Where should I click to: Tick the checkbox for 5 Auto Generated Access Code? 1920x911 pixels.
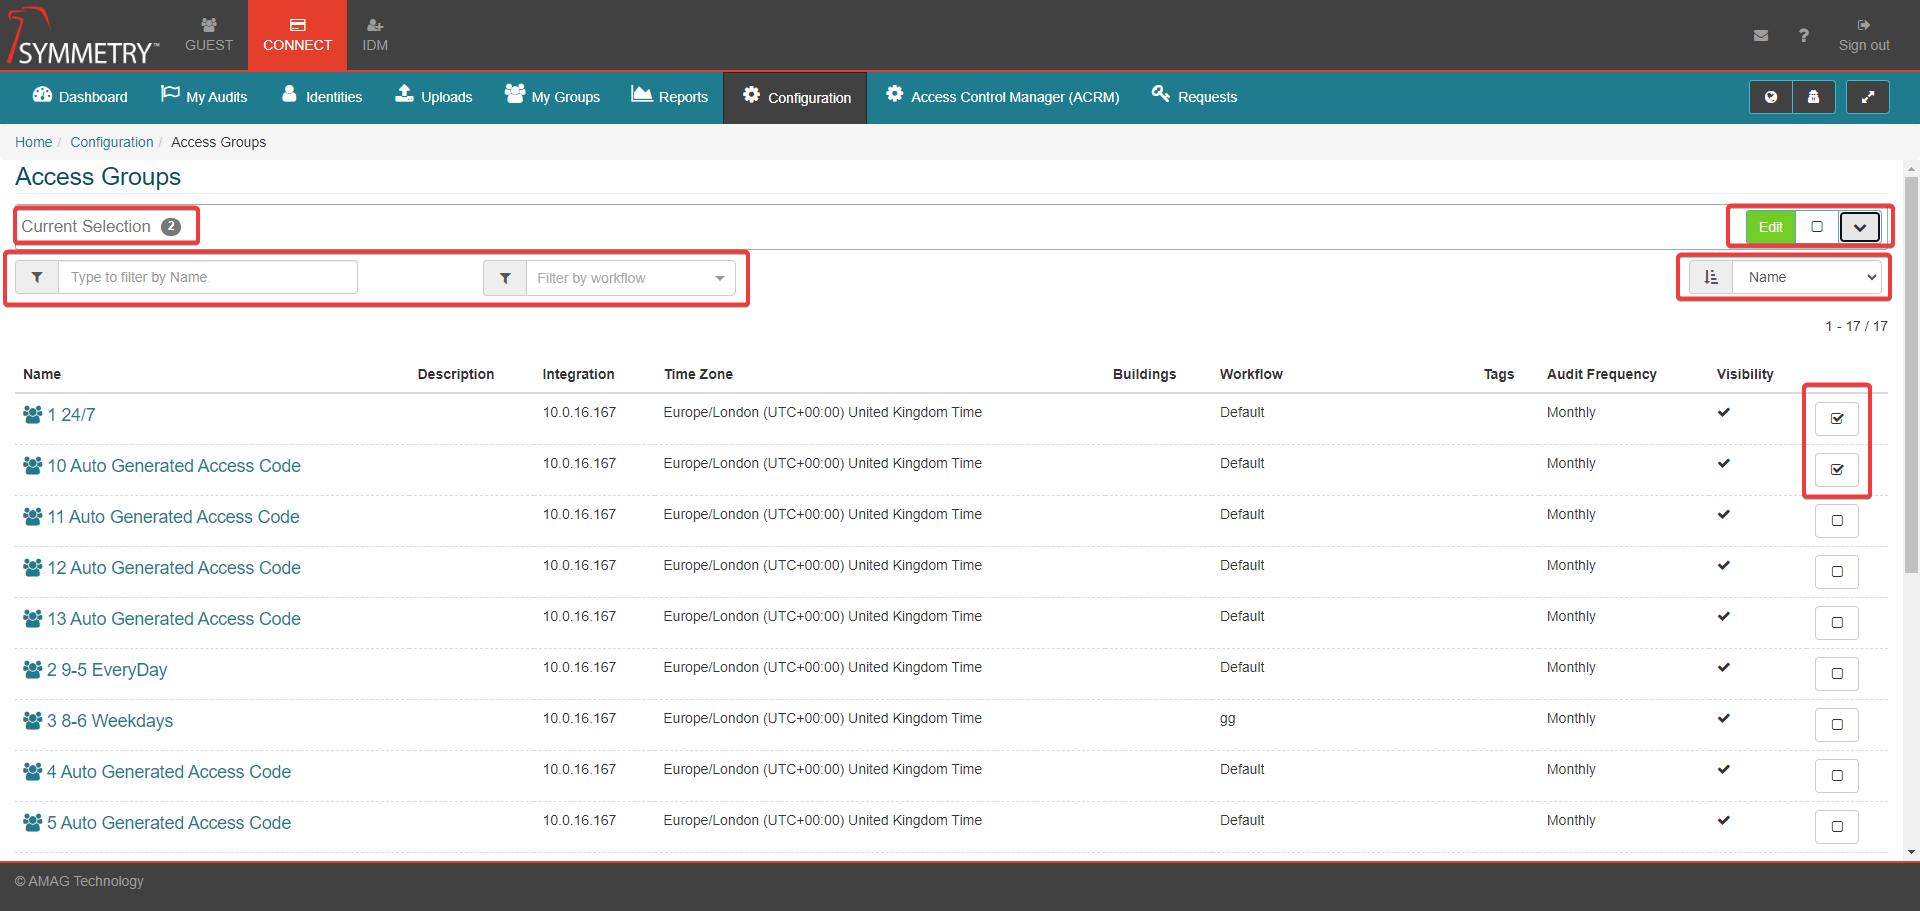point(1837,826)
